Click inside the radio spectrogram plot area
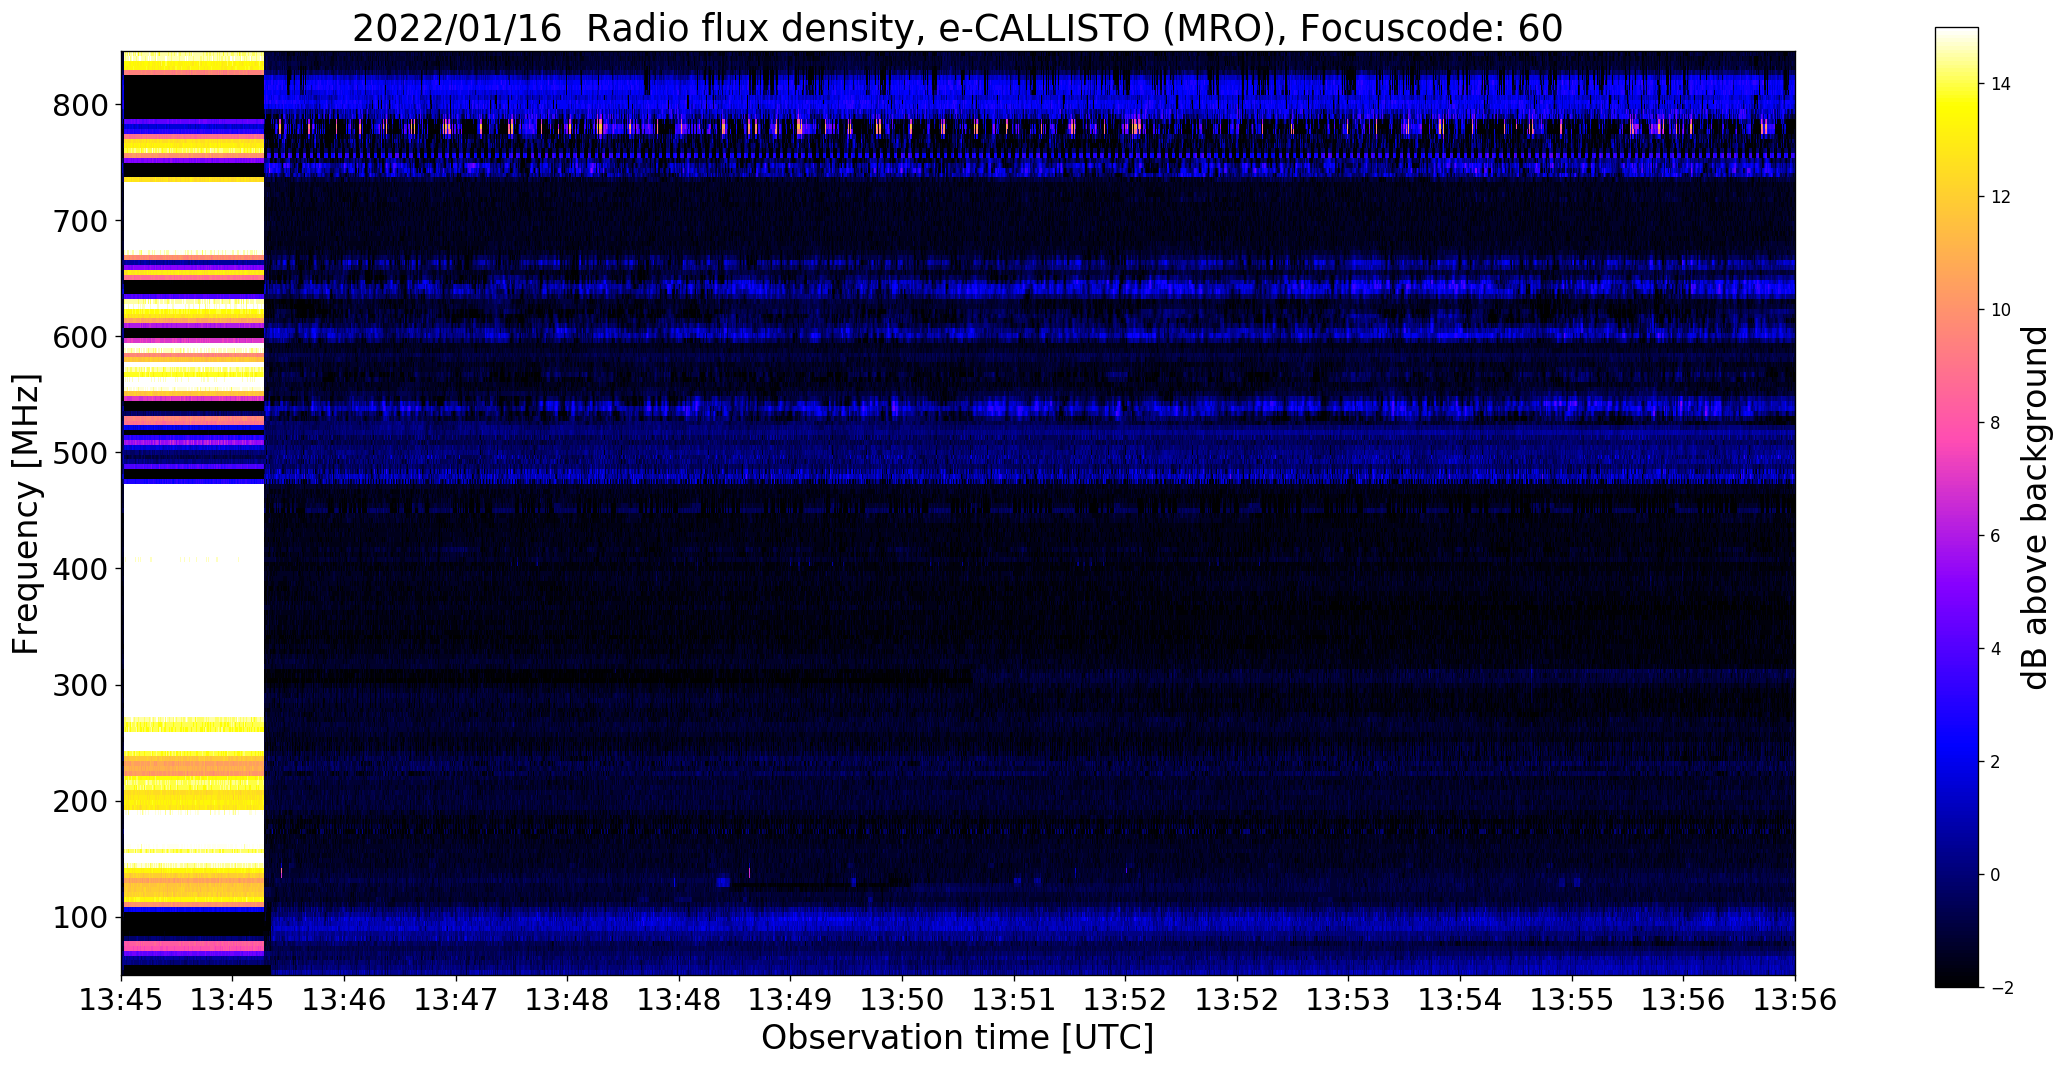 [x=958, y=513]
